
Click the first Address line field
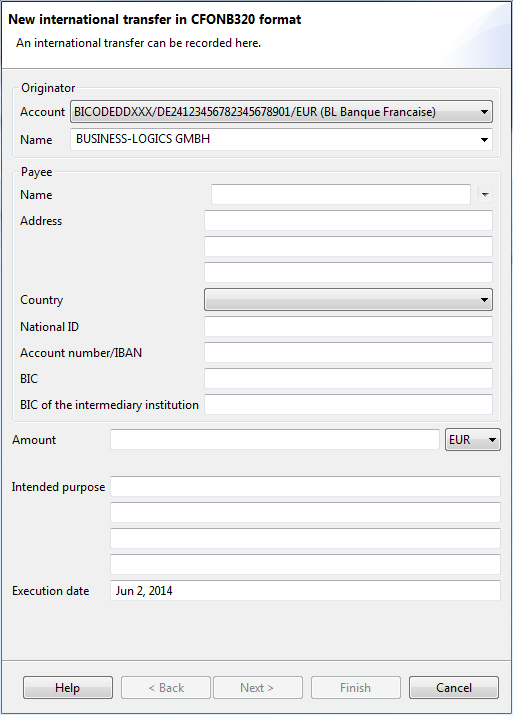(x=348, y=221)
